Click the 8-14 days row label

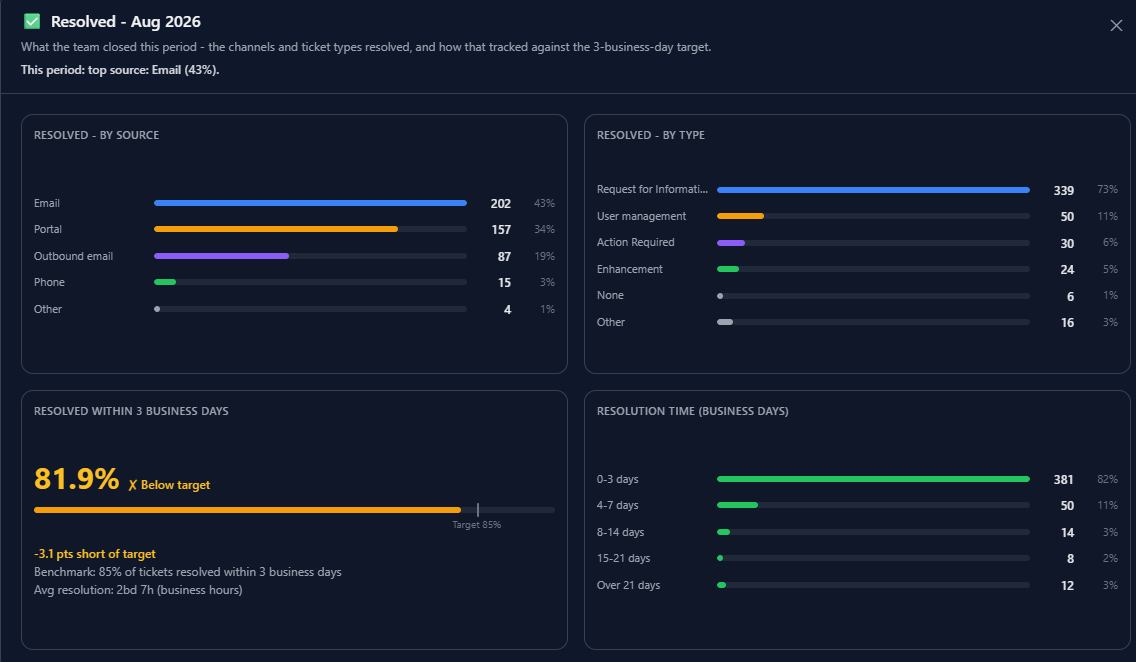(620, 532)
